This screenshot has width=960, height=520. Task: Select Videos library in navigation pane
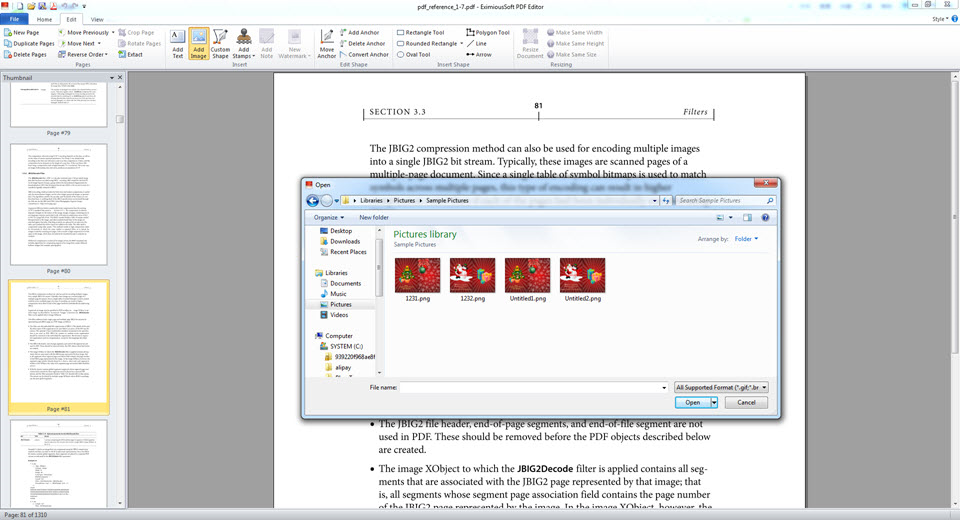coord(334,315)
